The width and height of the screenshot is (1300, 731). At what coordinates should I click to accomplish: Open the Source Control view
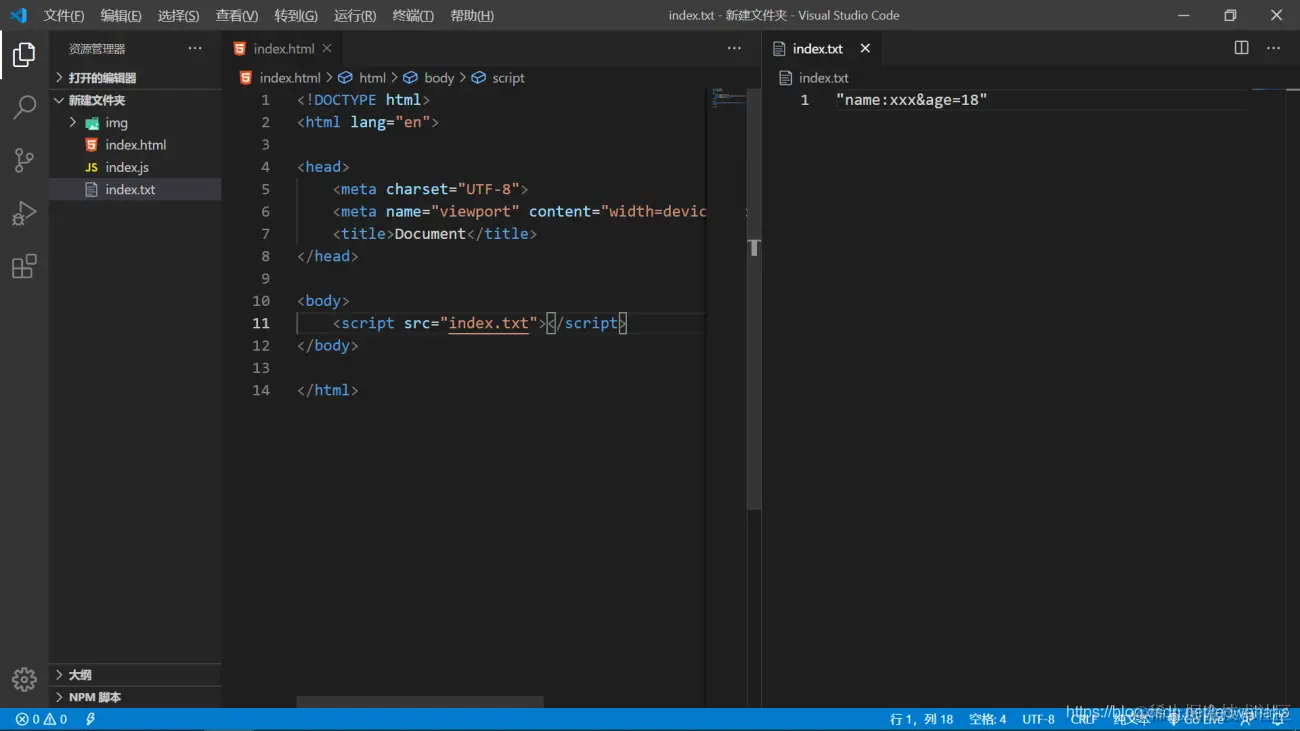click(24, 160)
